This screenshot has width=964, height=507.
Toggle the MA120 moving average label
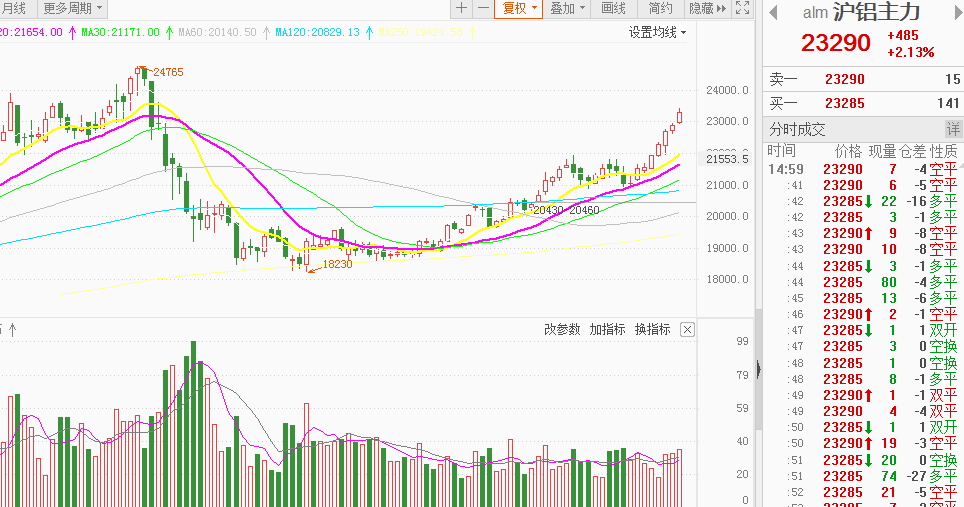click(x=316, y=32)
